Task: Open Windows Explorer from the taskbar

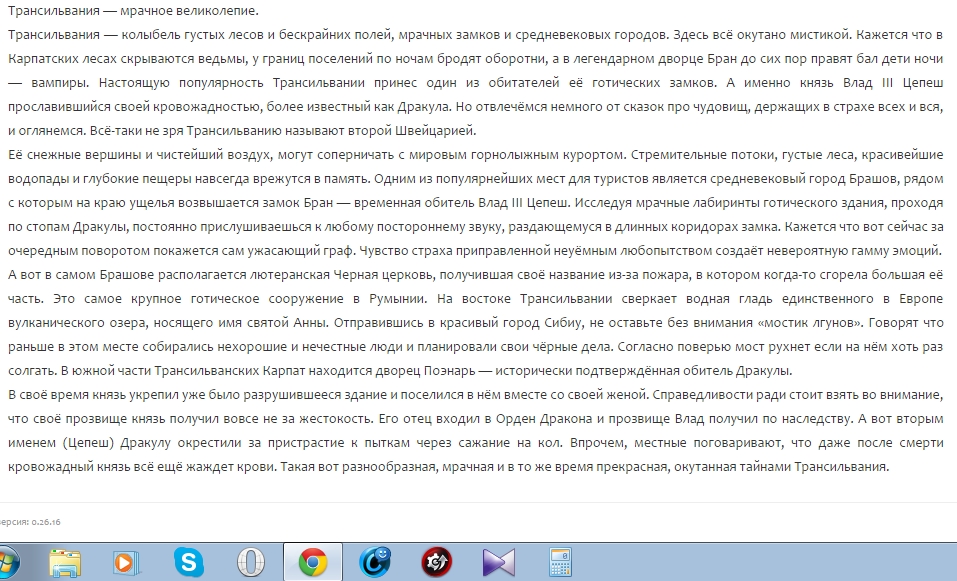Action: point(65,561)
